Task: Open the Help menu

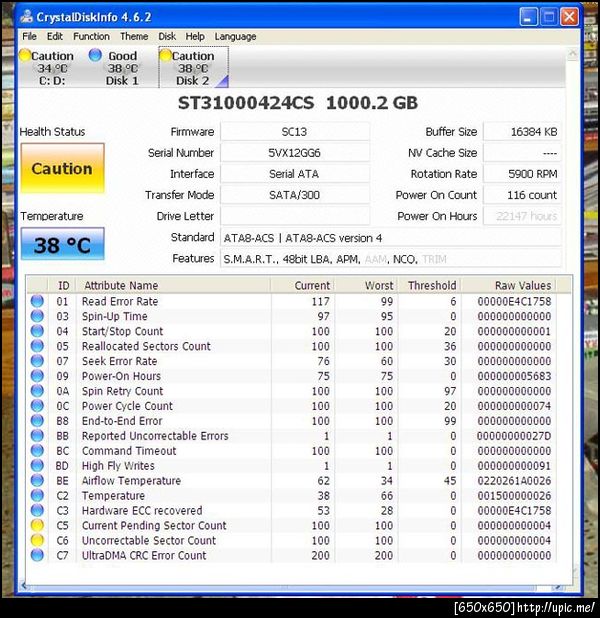Action: [195, 37]
